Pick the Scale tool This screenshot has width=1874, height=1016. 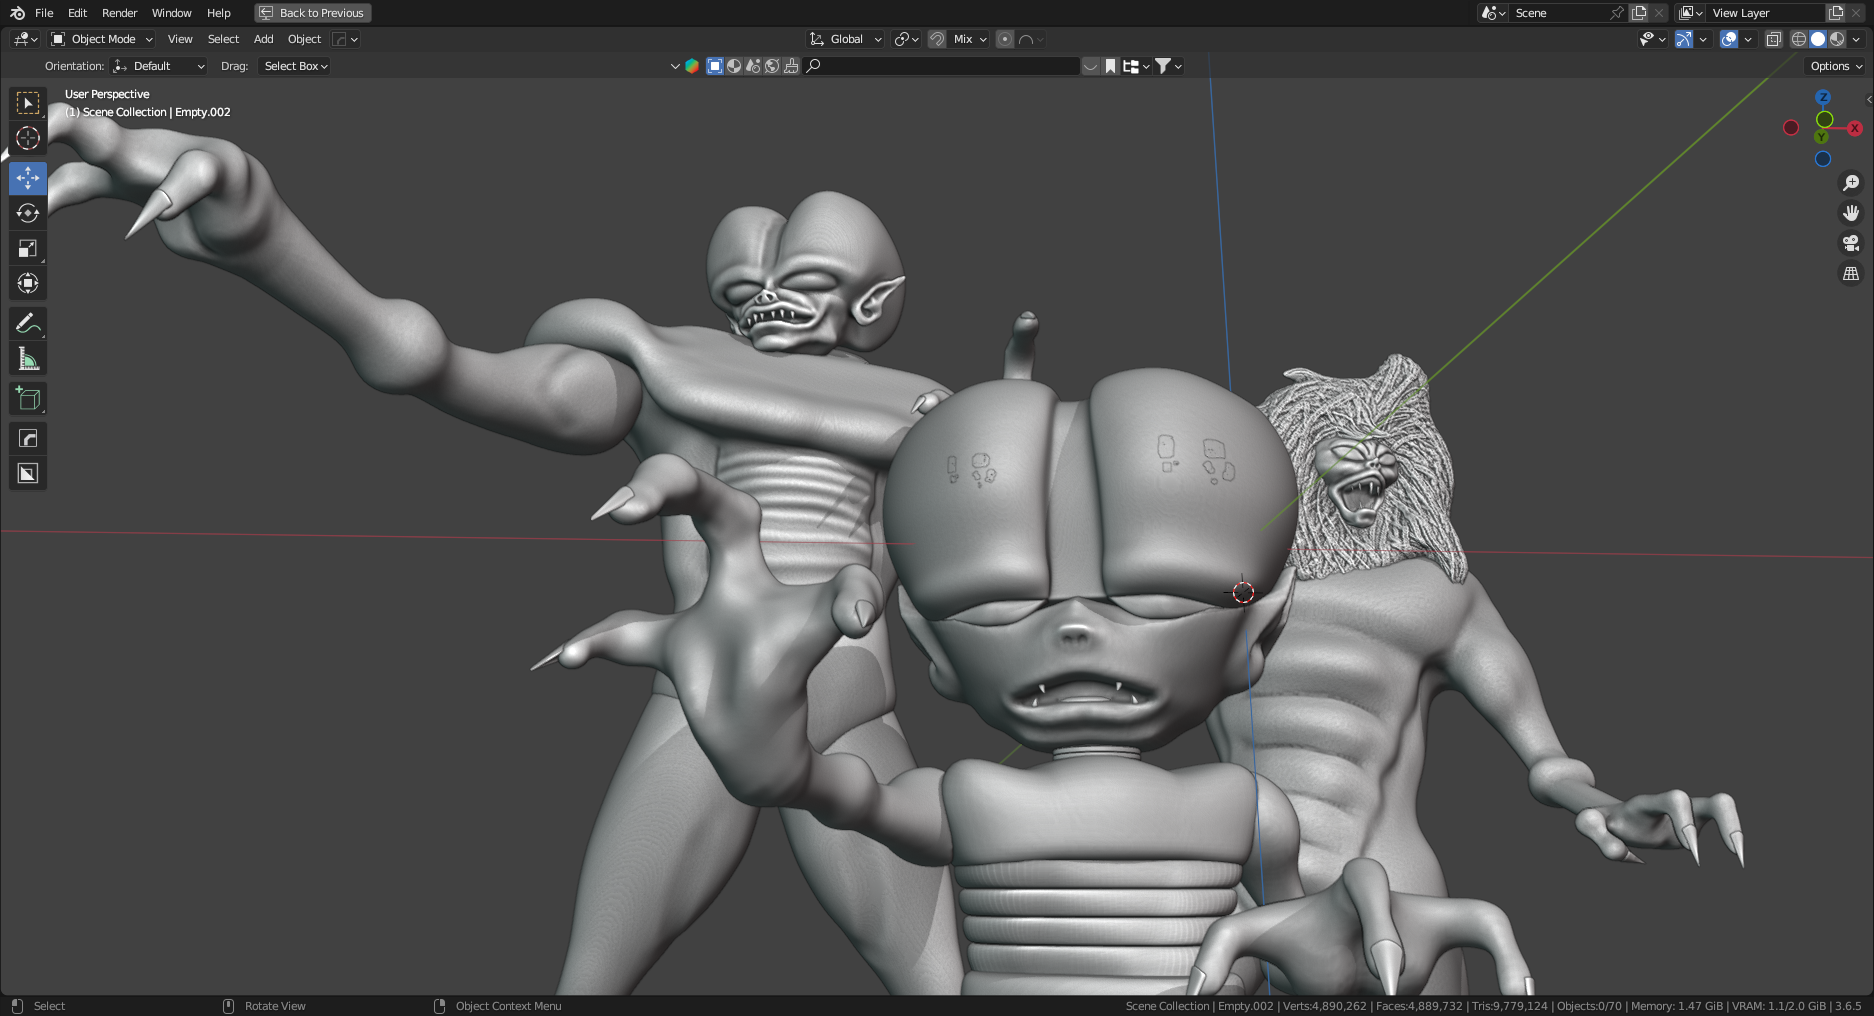point(28,248)
